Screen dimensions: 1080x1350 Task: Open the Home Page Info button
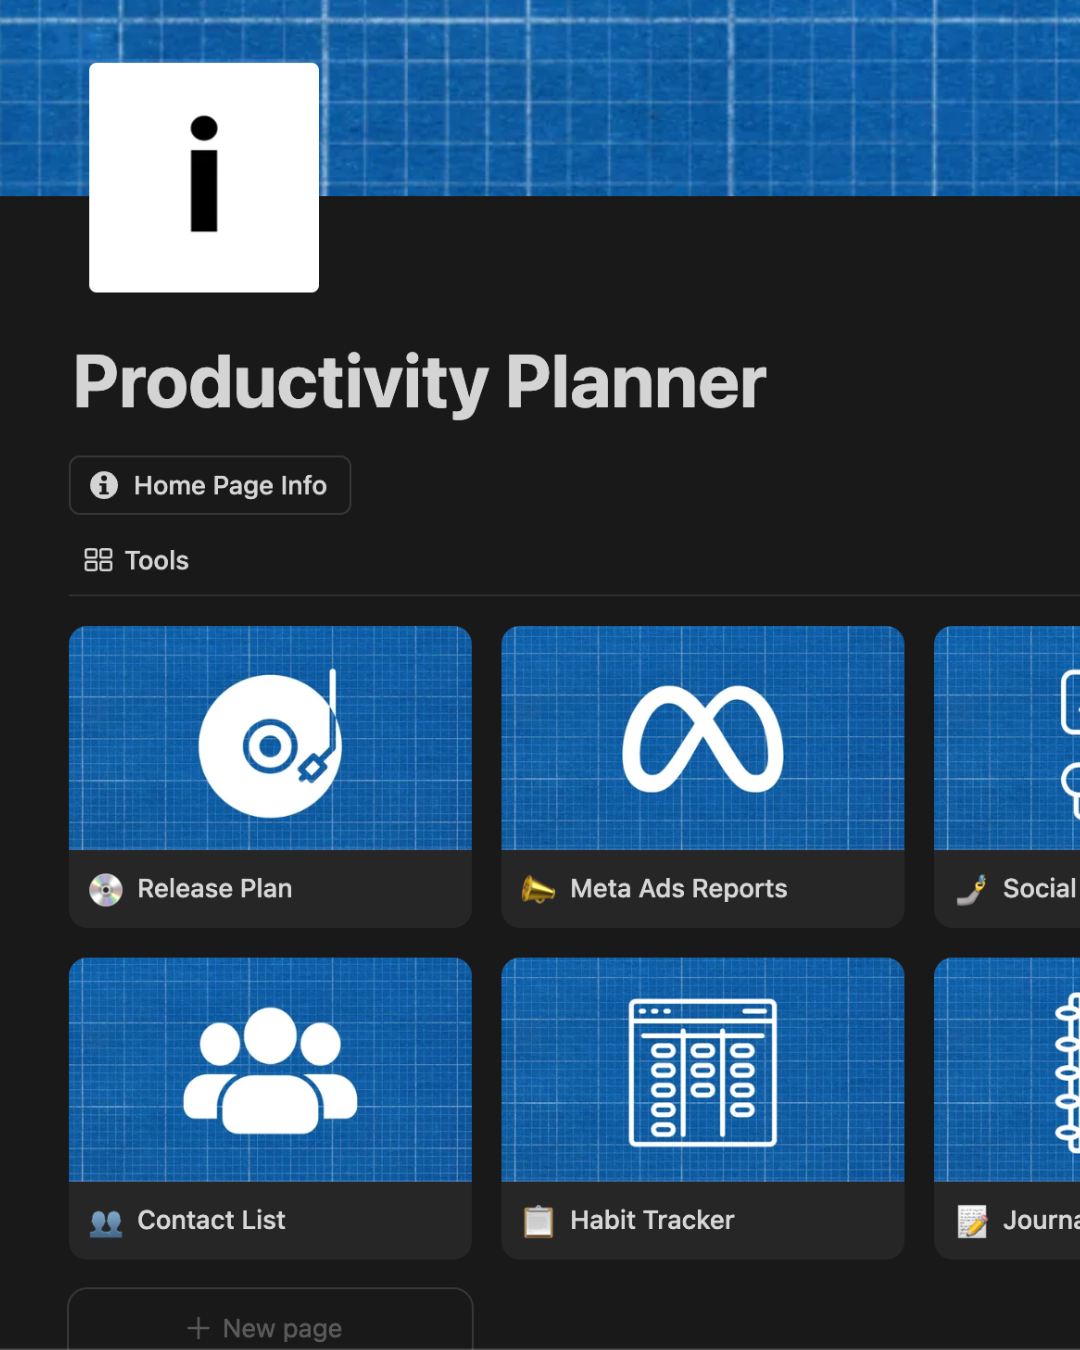(210, 485)
